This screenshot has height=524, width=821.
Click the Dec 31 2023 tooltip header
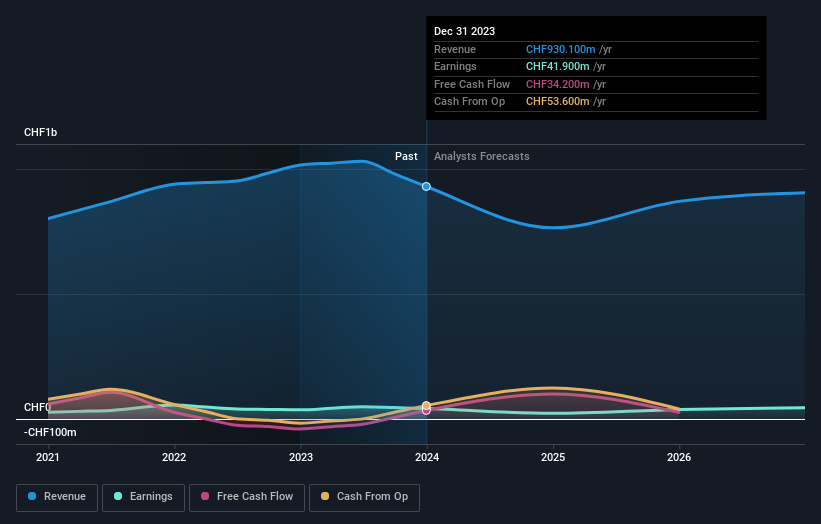[464, 31]
